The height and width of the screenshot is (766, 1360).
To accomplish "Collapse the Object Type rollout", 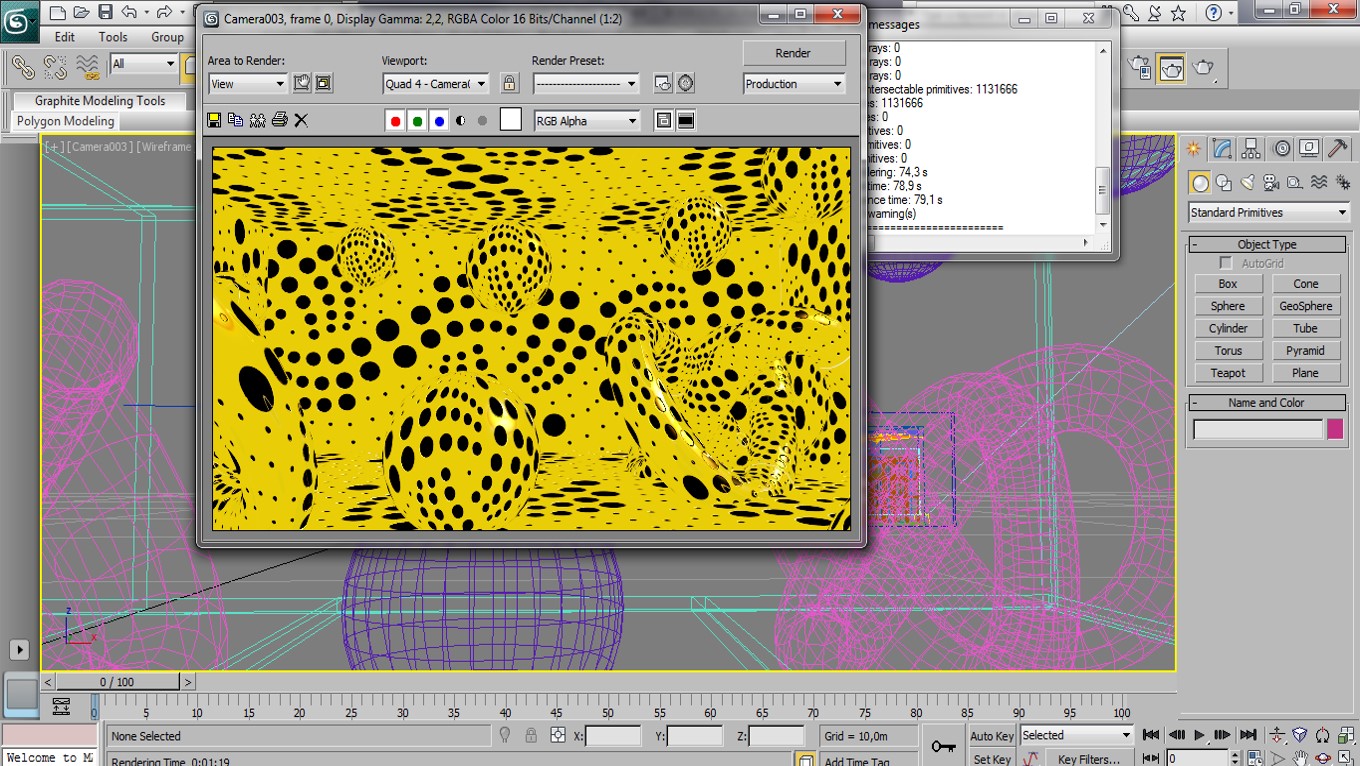I will tap(1267, 244).
